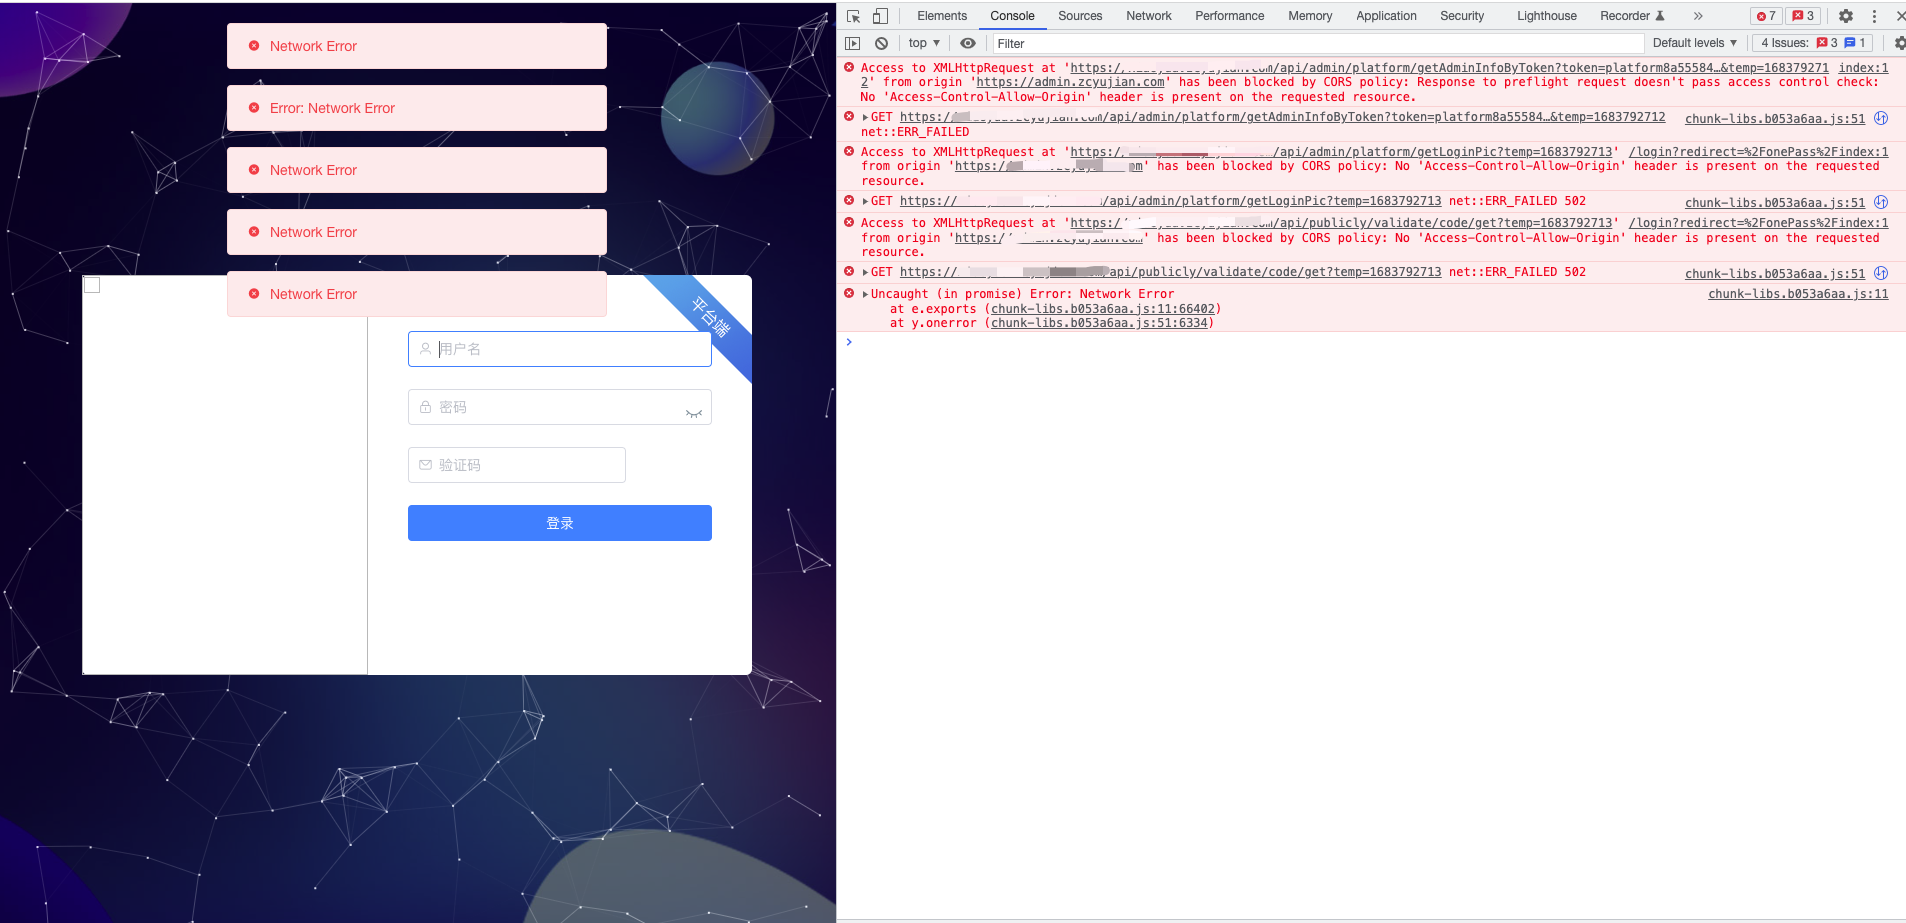Open initiator icon on getAdminInfoByToken GET row
The height and width of the screenshot is (923, 1906).
coord(1881,118)
